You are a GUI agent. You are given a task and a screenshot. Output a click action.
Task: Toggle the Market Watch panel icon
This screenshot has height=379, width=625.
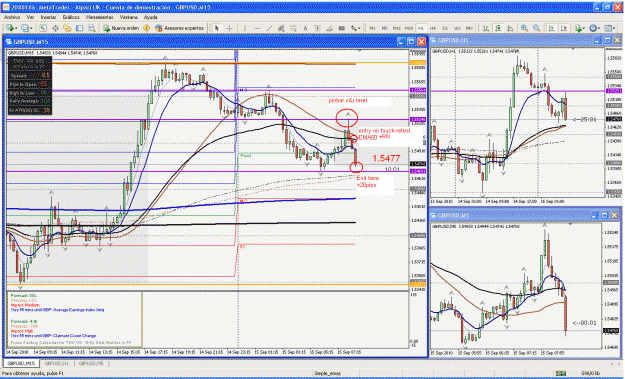coord(43,28)
